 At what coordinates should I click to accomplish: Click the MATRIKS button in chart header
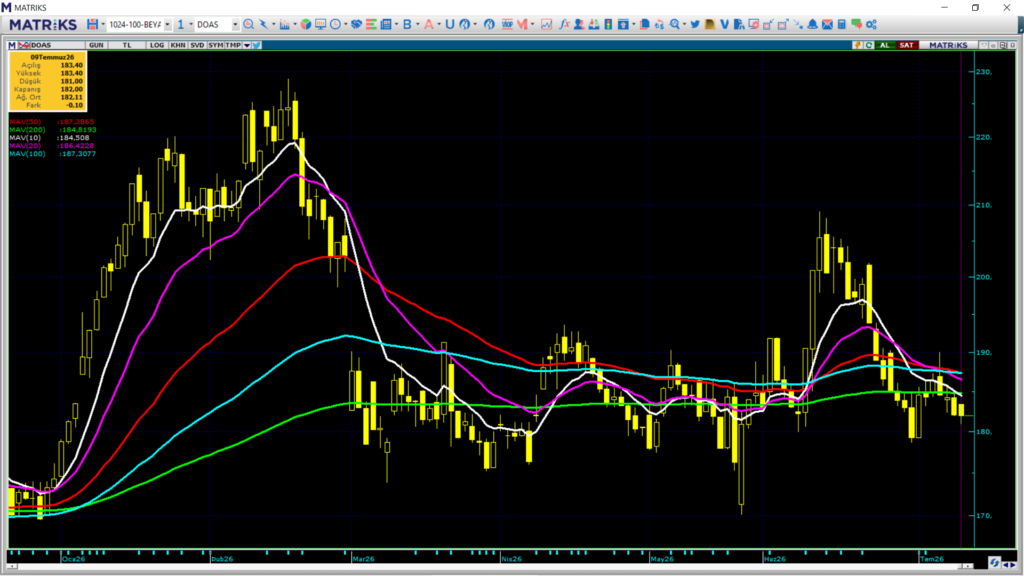click(x=948, y=45)
